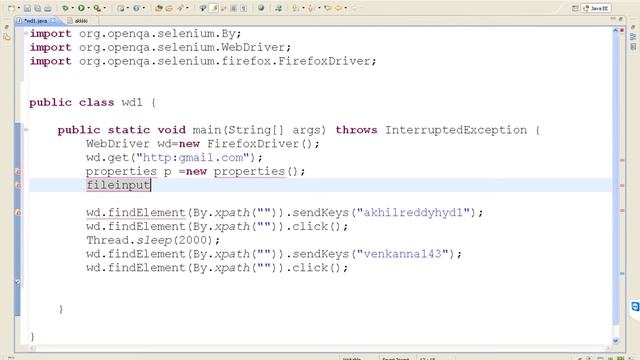Screen dimensions: 640x360
Task: Click the TeamViewer side panel icon
Action: (635, 306)
